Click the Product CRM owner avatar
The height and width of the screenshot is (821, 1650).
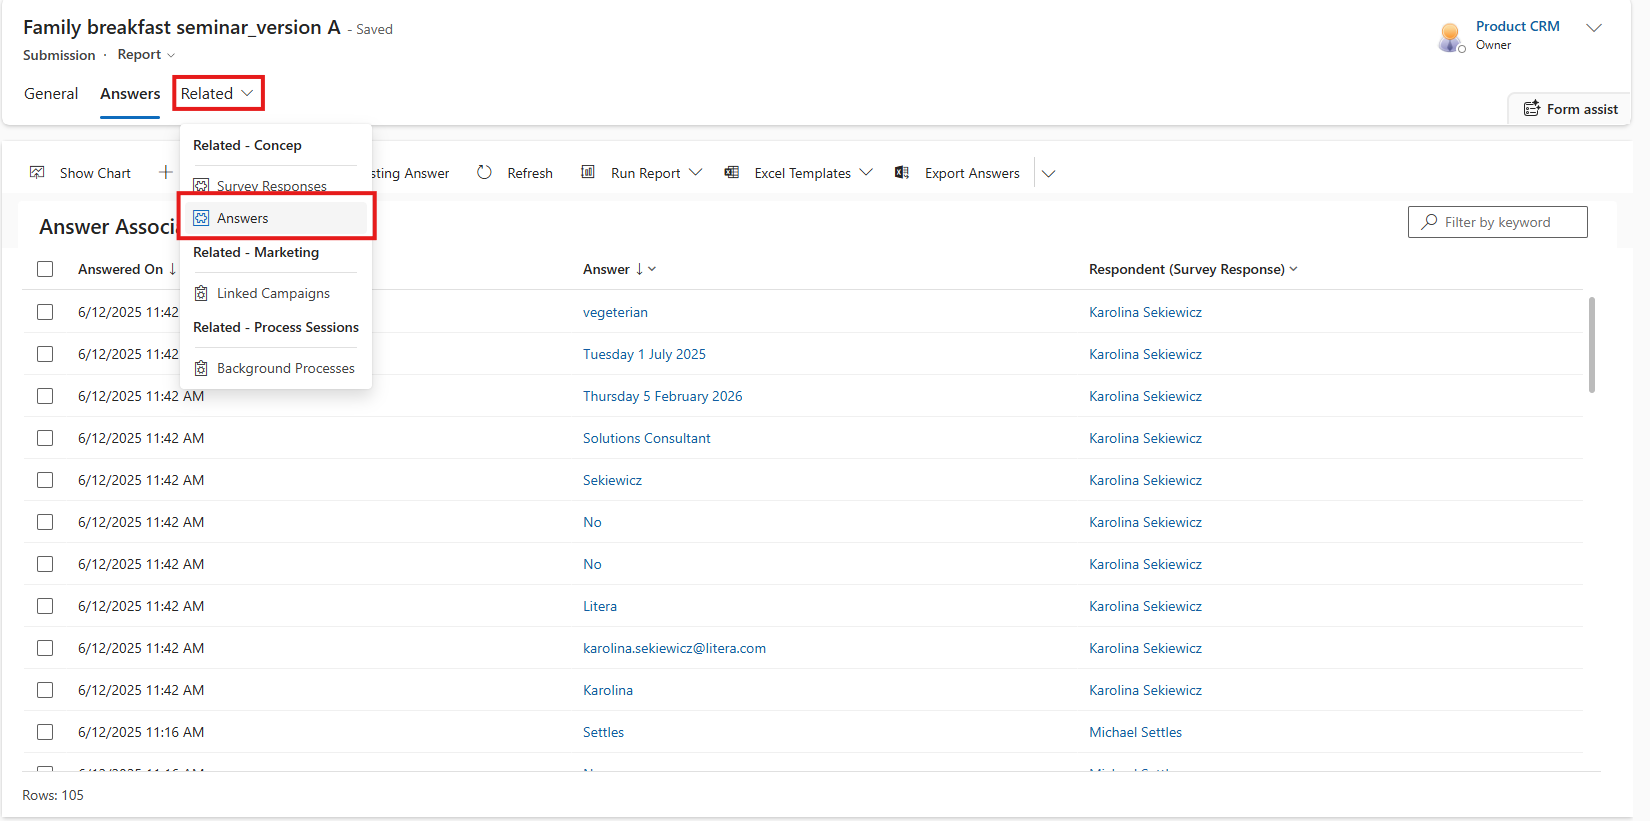click(1450, 37)
